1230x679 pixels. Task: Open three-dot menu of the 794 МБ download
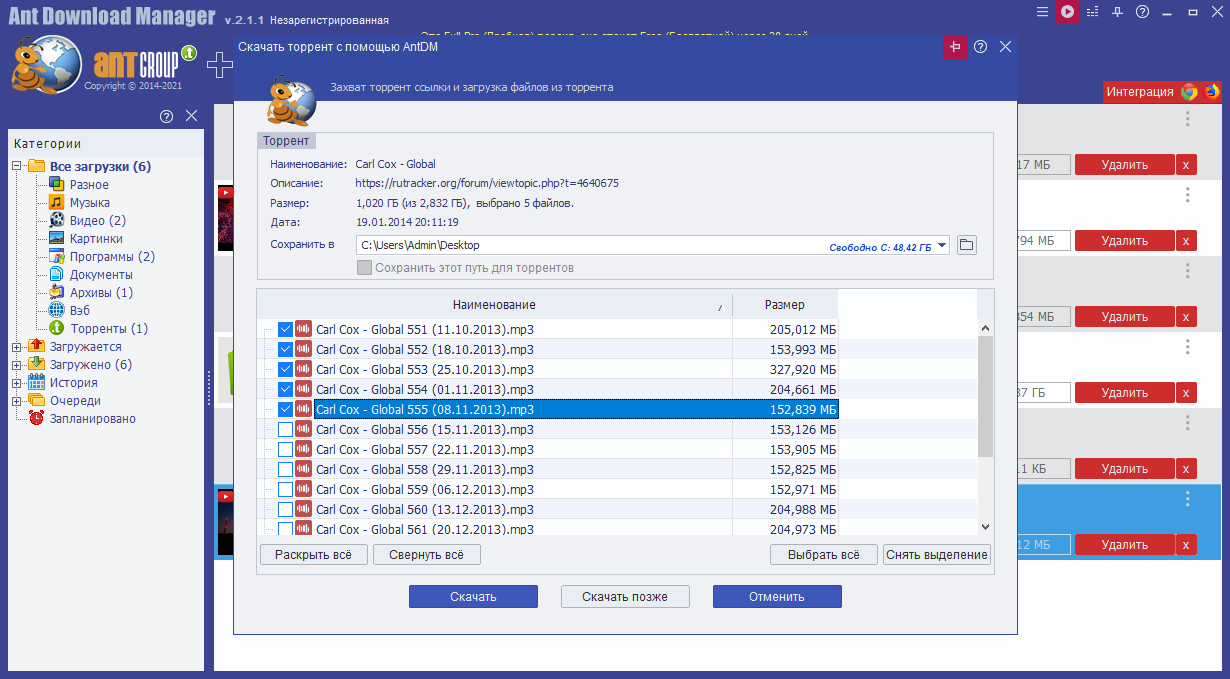pyautogui.click(x=1188, y=195)
